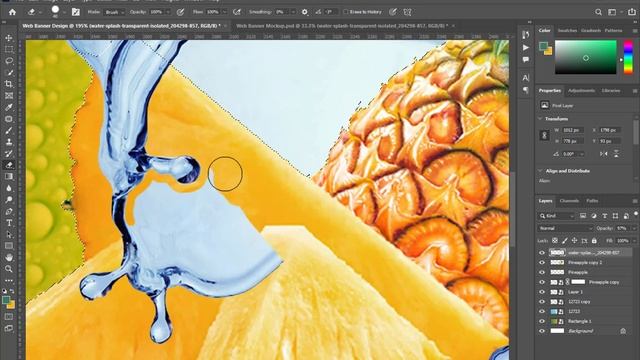Open the layer Opacity dropdown arrow
The image size is (640, 360).
tap(635, 228)
